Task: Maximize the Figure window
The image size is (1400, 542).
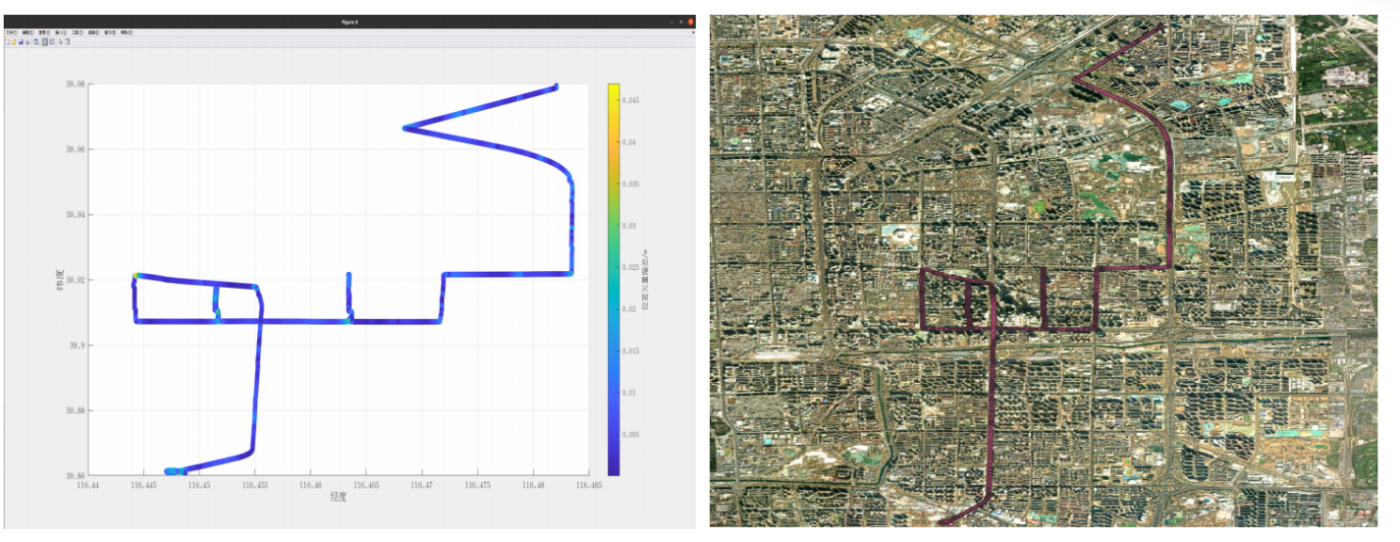Action: [681, 22]
